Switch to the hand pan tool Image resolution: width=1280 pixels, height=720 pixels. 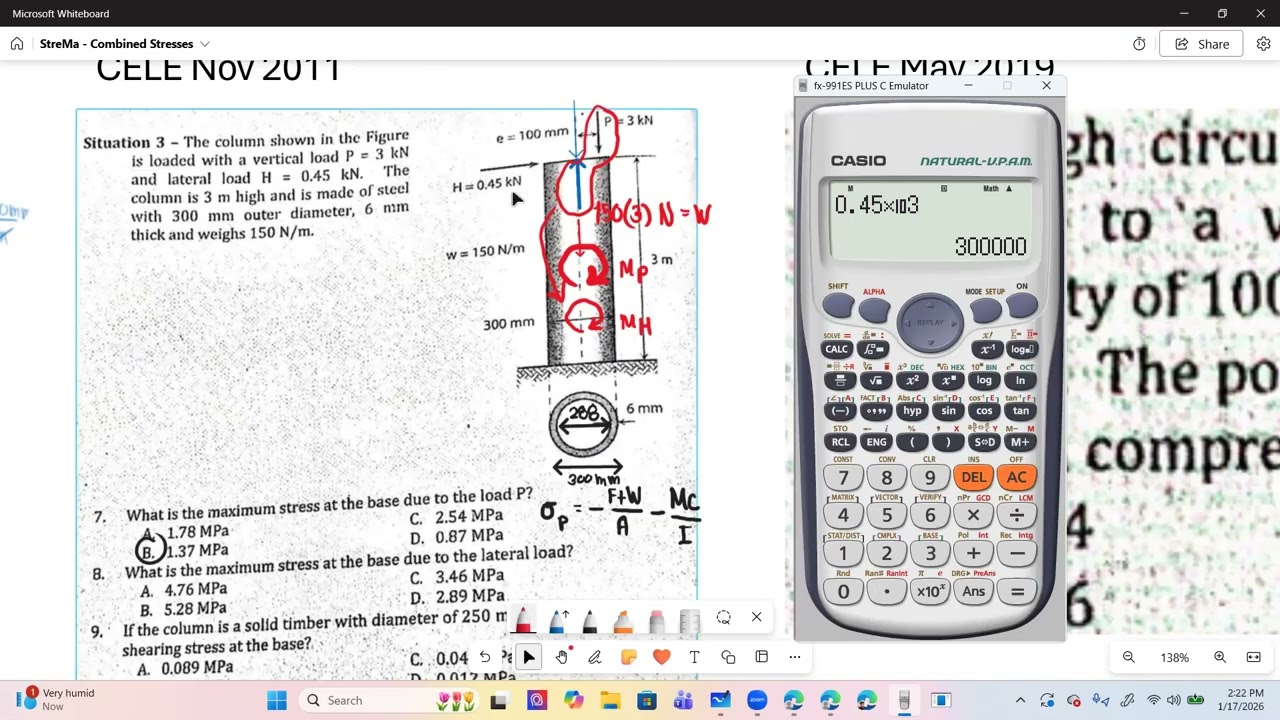562,657
